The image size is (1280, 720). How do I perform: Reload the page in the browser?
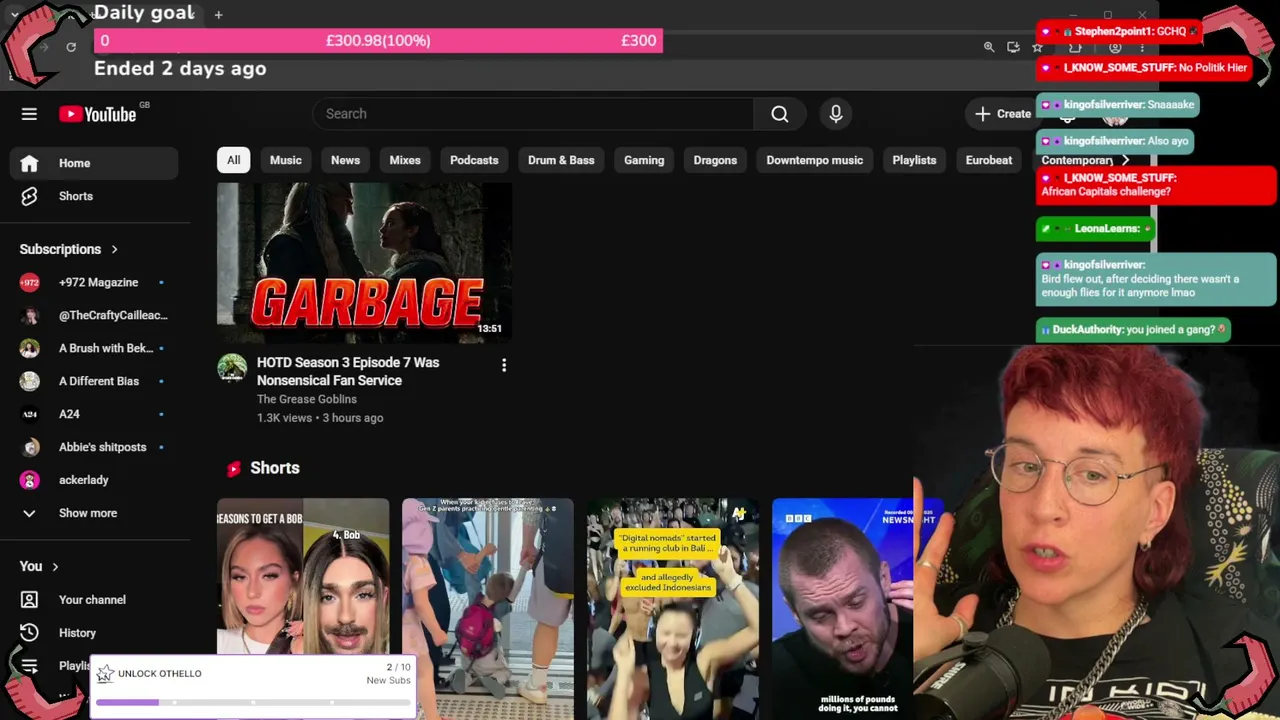(x=71, y=47)
